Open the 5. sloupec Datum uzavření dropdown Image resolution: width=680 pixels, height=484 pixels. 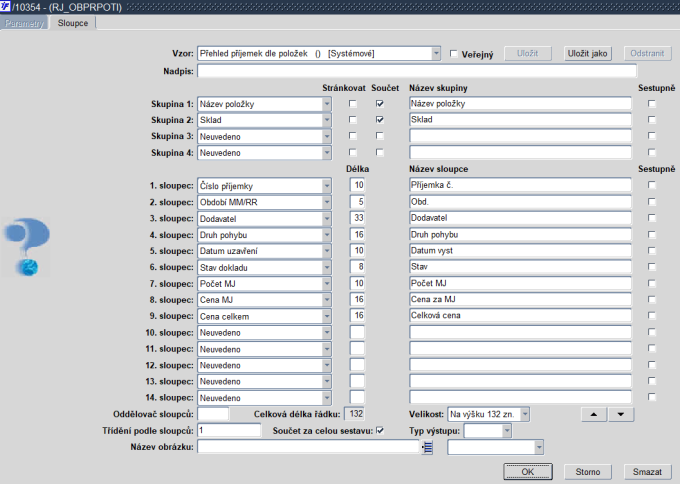327,251
